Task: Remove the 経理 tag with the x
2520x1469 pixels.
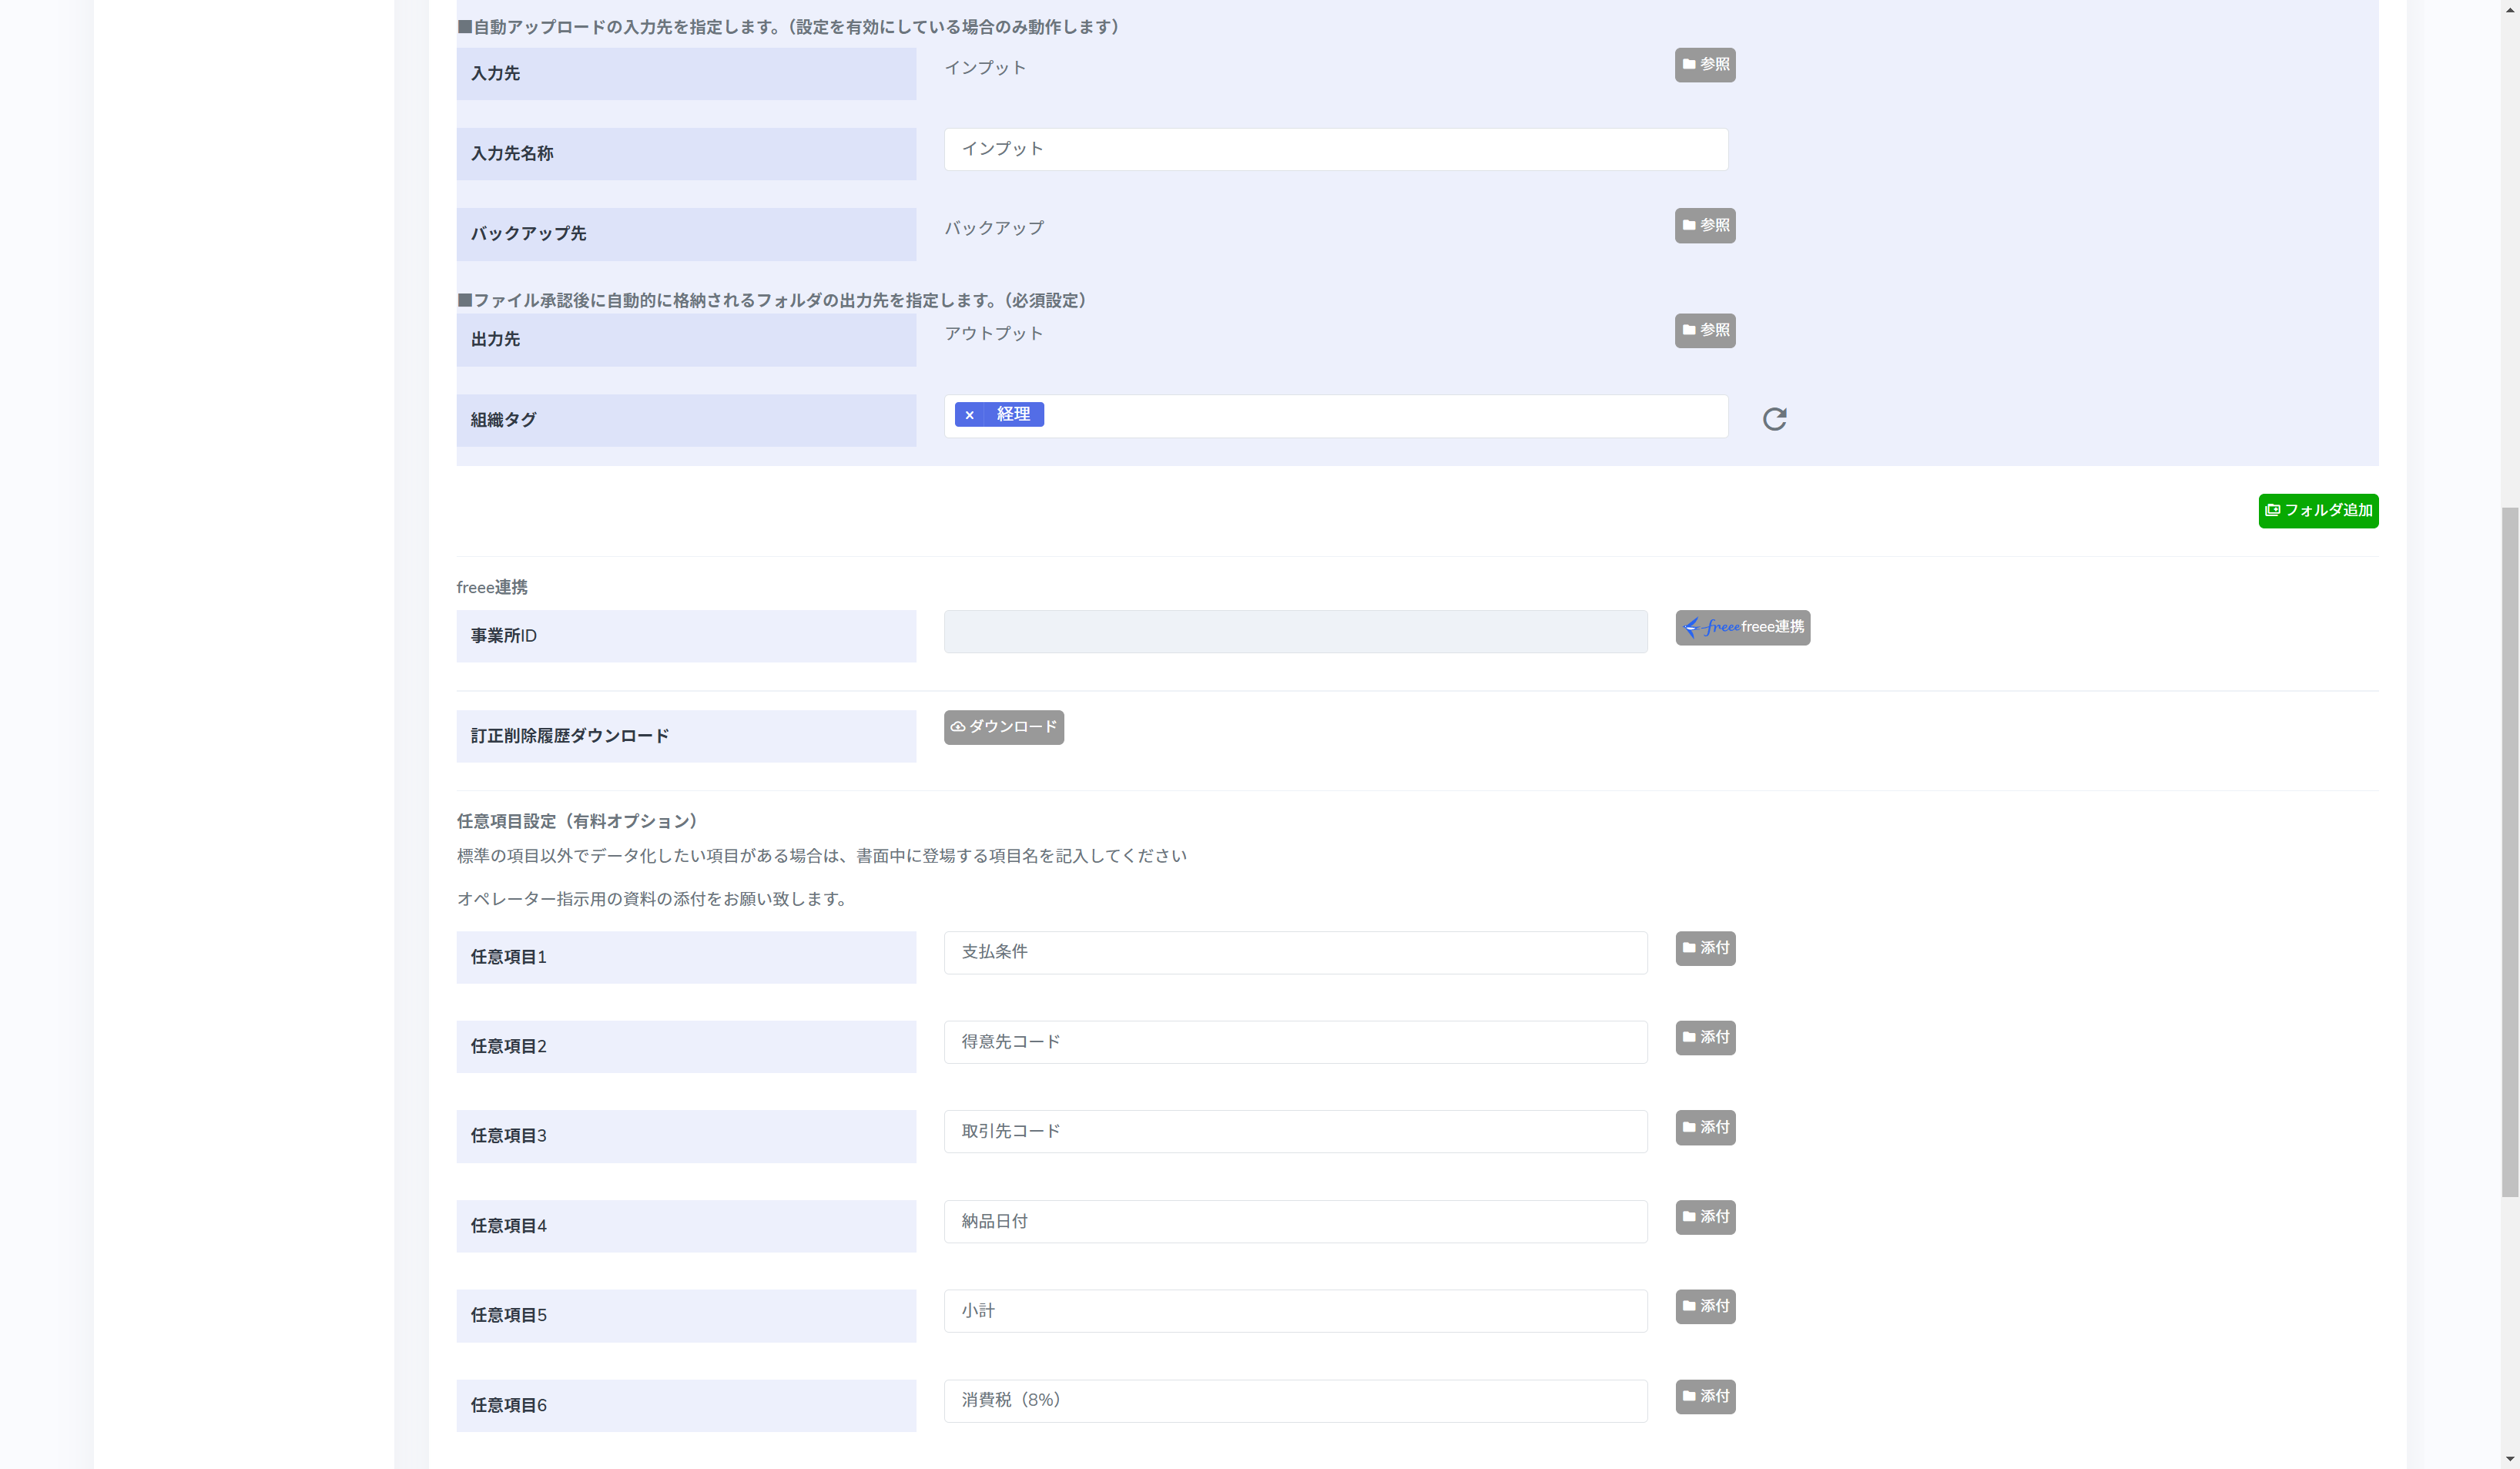Action: [x=969, y=415]
